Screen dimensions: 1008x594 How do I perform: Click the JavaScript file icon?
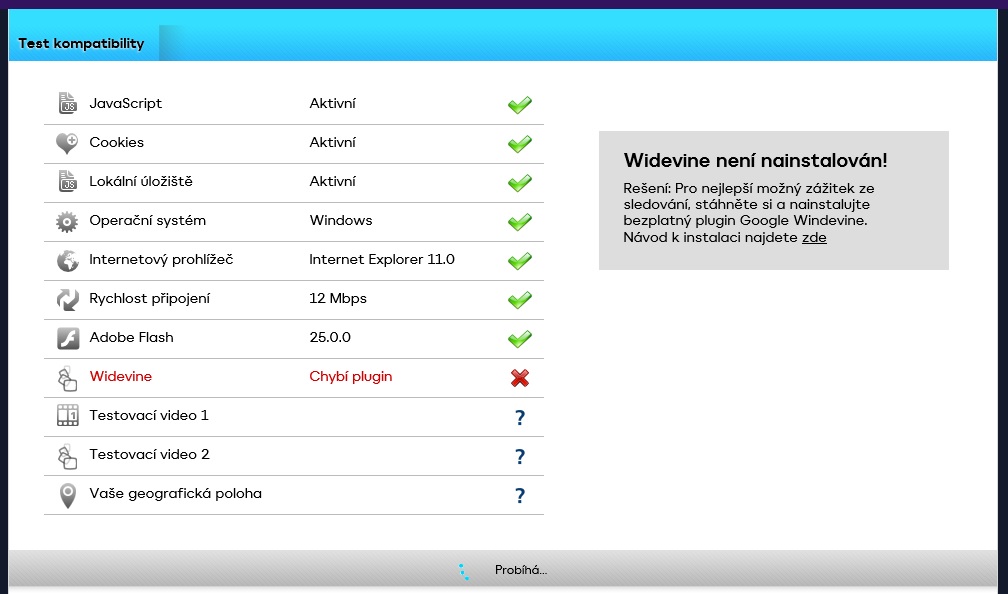pyautogui.click(x=67, y=104)
